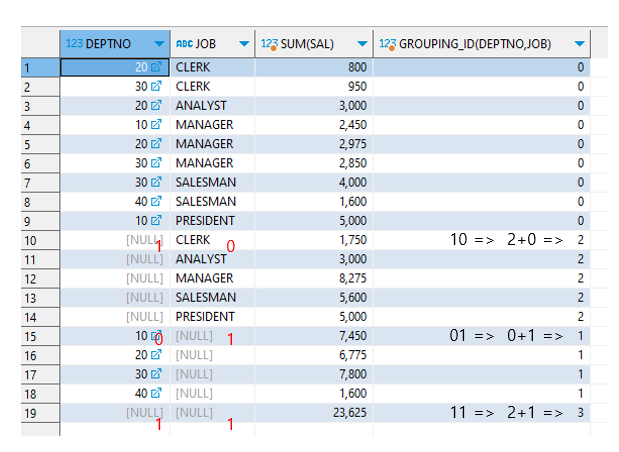Click GROUPING_ID value 2 in row 11

[x=580, y=259]
